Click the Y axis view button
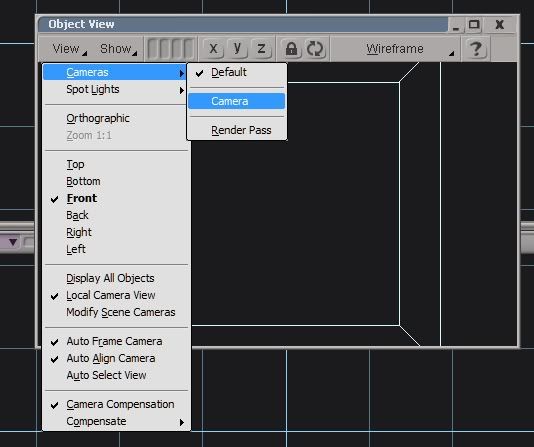Screen dimensions: 534x447 coord(237,49)
